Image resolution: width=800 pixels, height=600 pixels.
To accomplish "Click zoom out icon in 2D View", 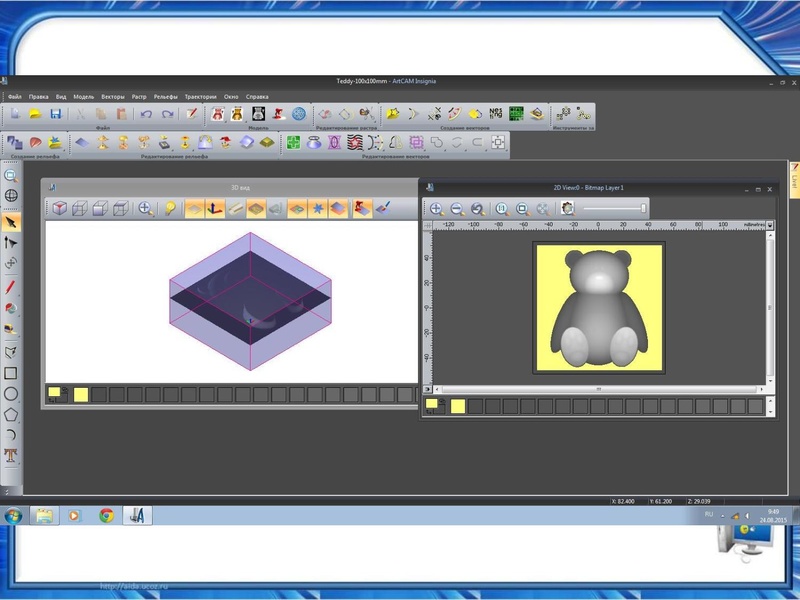I will (x=457, y=209).
